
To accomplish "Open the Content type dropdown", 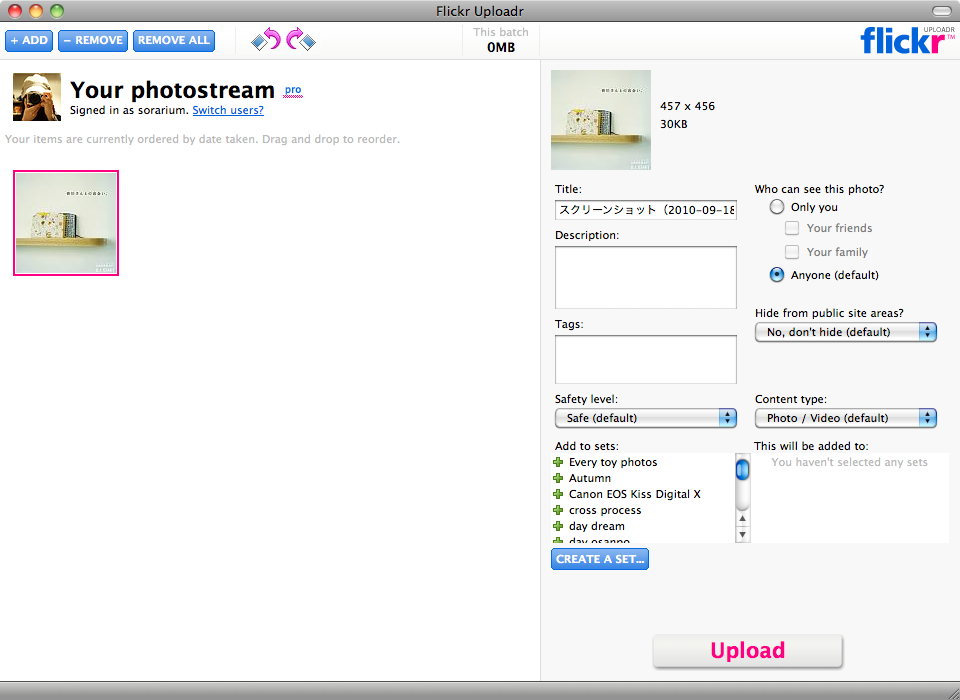I will tap(846, 418).
